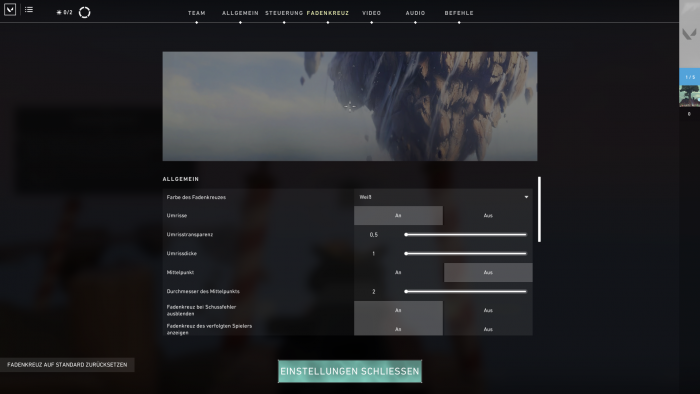700x394 pixels.
Task: Click the Farbe des Fadenkreuzes label
Action: click(196, 197)
